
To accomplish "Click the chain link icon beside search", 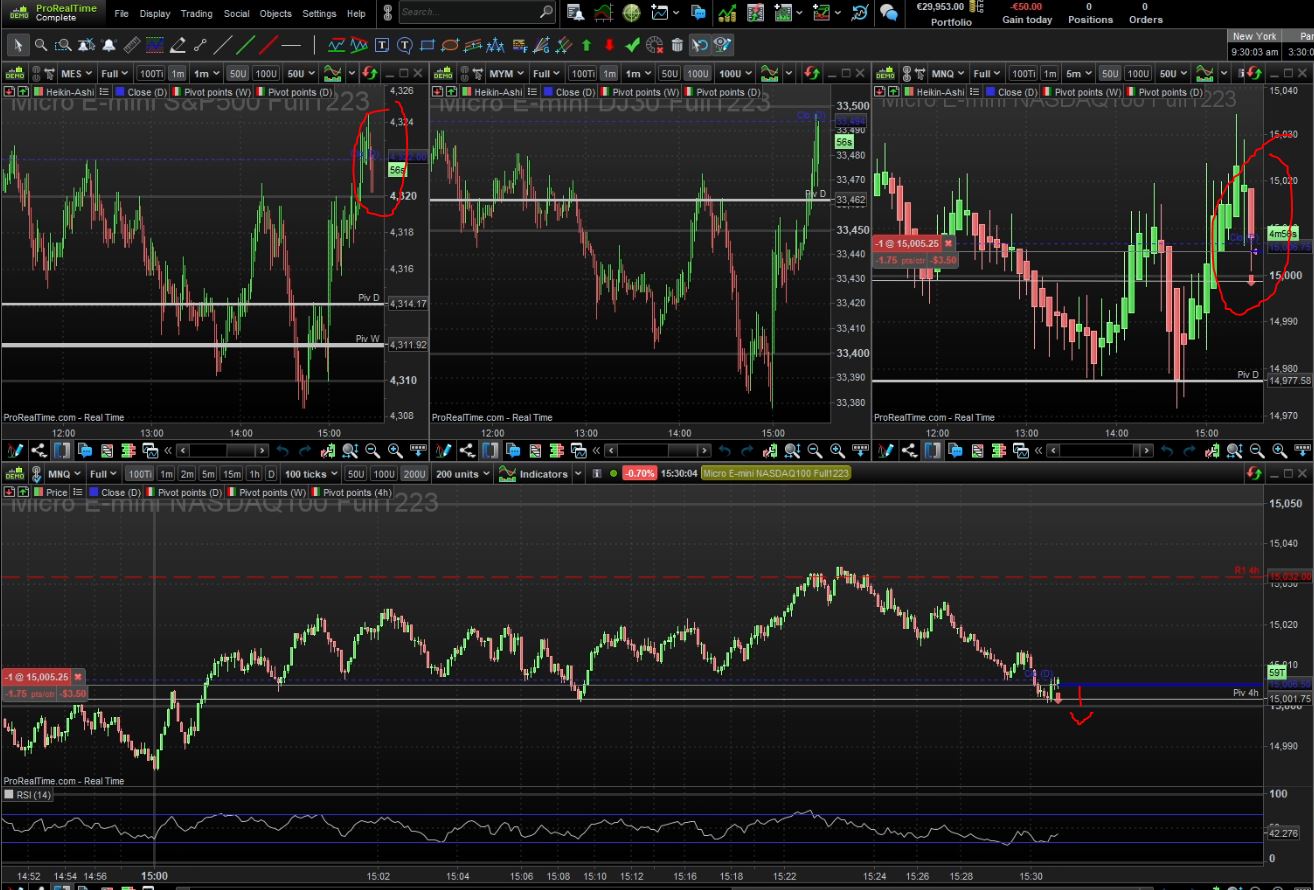I will (387, 13).
